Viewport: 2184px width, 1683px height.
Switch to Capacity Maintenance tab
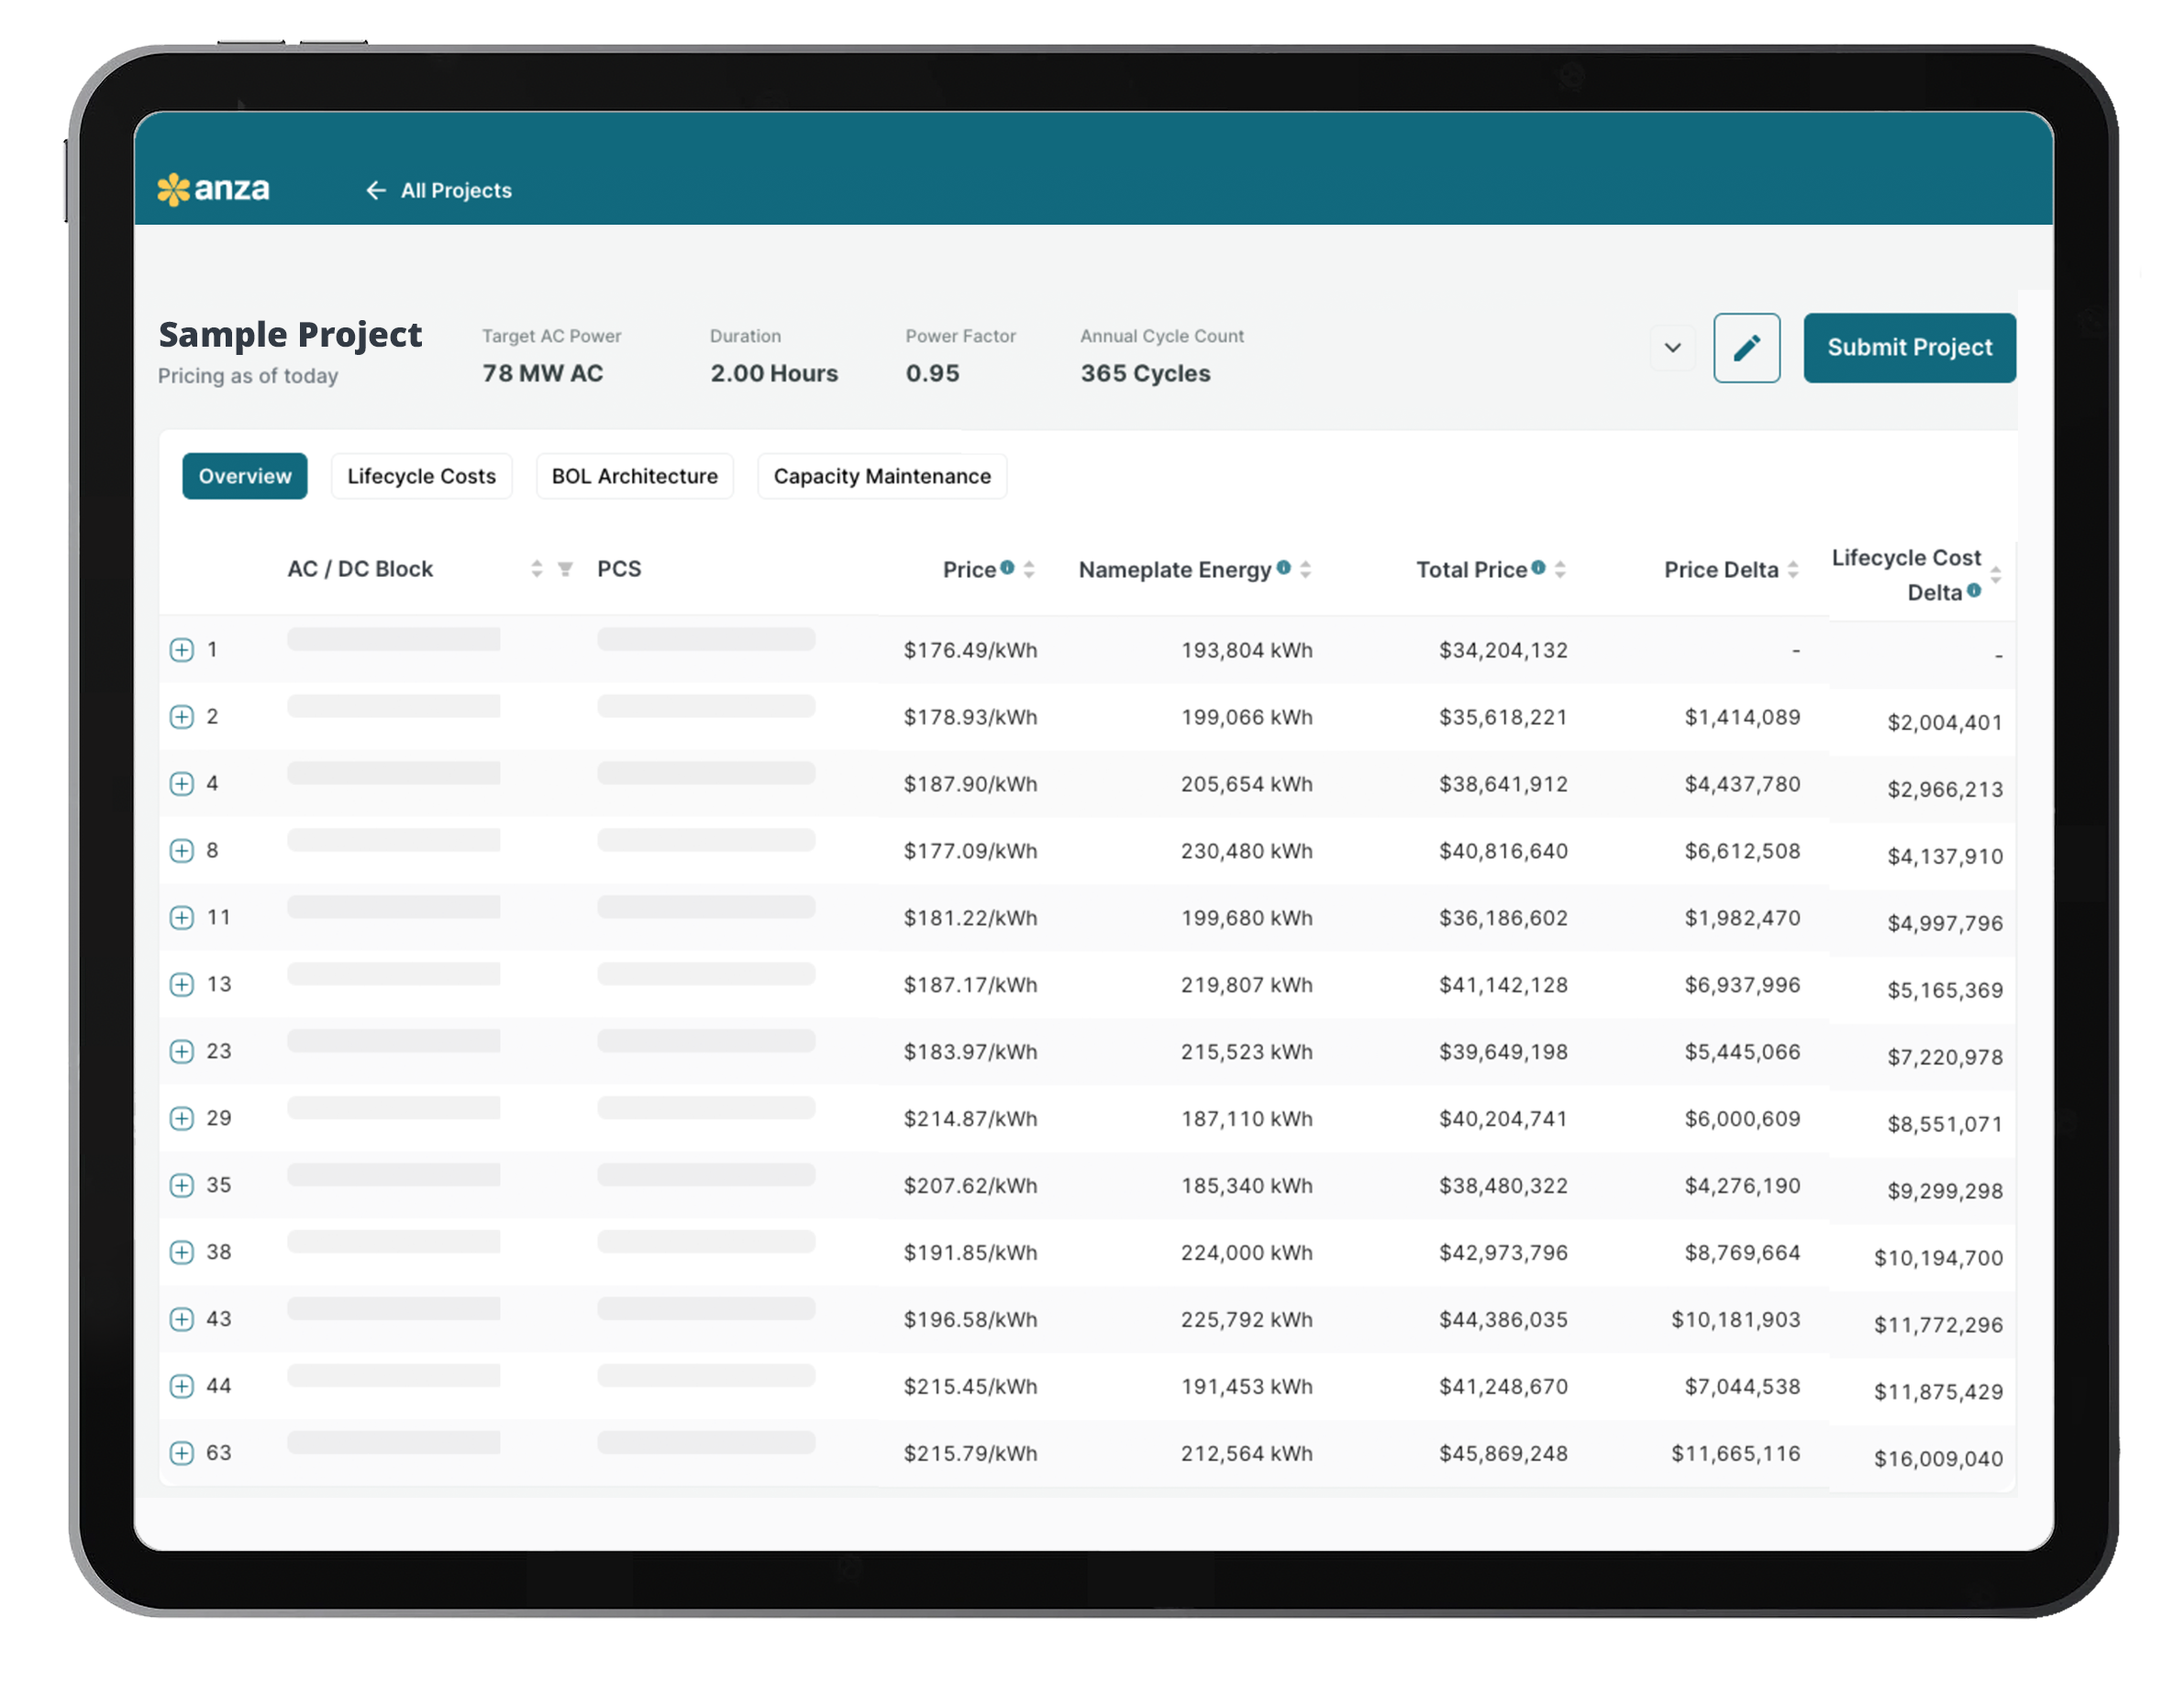(882, 476)
